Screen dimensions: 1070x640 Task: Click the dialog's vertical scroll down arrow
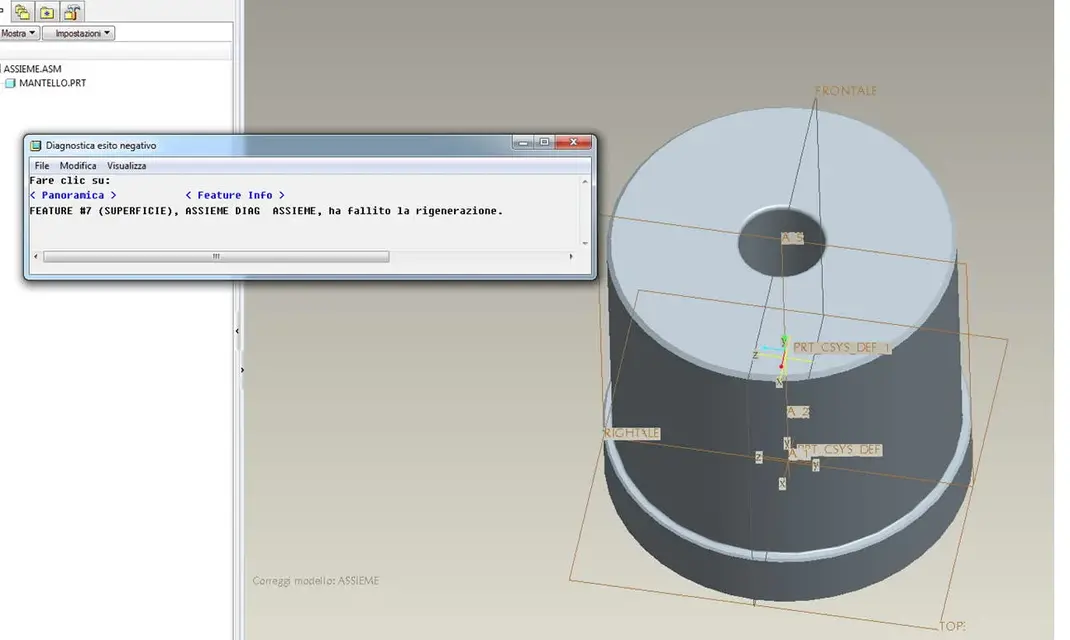pos(585,243)
